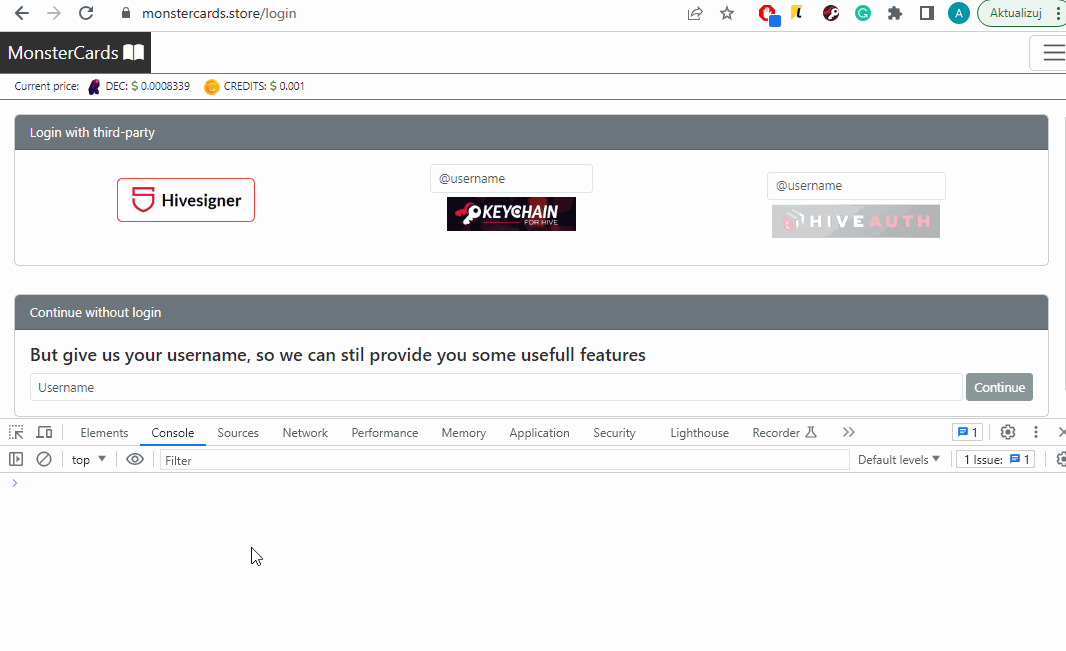Open the MonsterCards home logo link
The height and width of the screenshot is (651, 1066).
(x=75, y=52)
